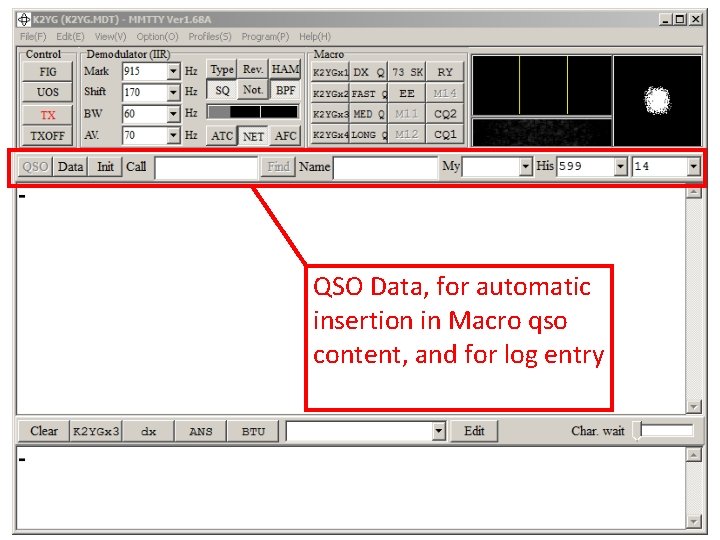Click the TXOFF button
720x540 pixels.
coord(48,136)
